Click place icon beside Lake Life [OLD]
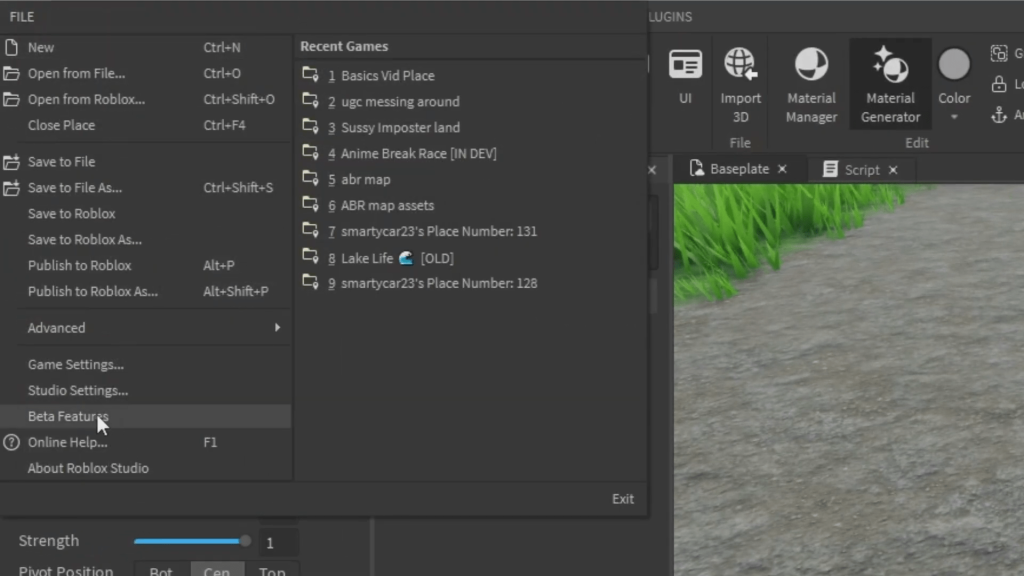1024x576 pixels. coord(310,257)
